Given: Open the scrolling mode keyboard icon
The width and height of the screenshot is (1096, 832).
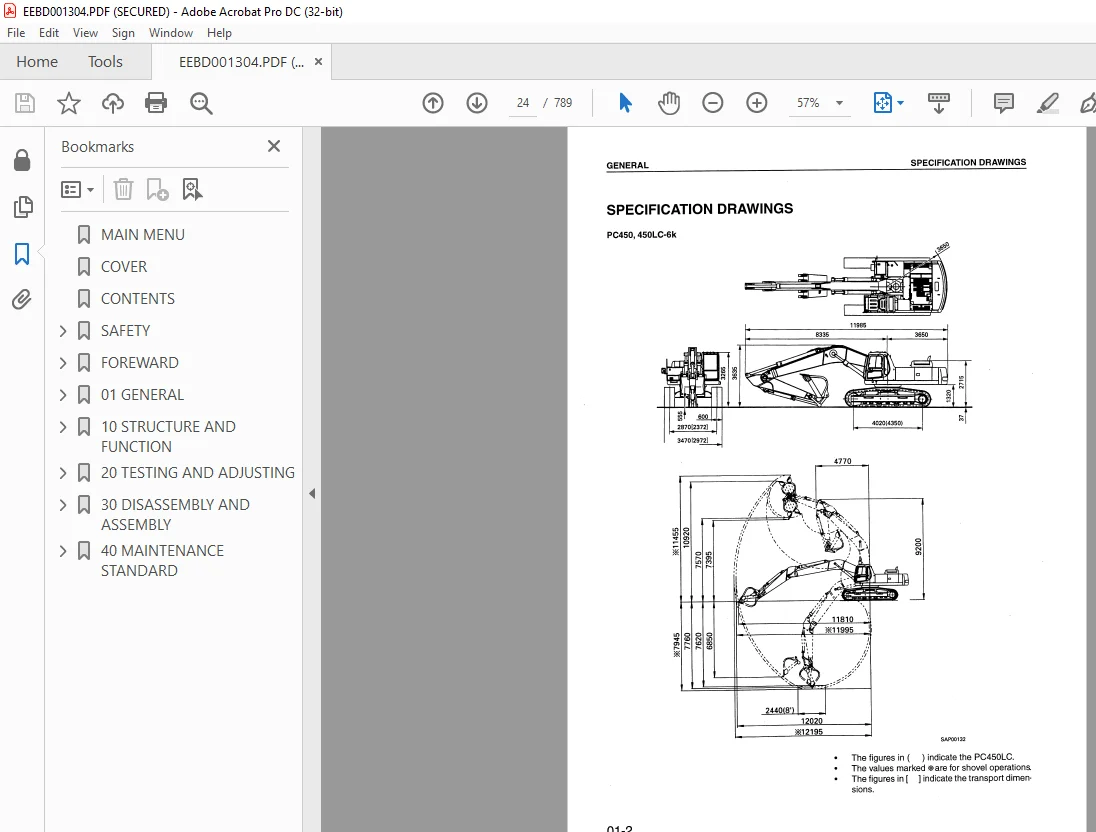Looking at the screenshot, I should click(938, 103).
